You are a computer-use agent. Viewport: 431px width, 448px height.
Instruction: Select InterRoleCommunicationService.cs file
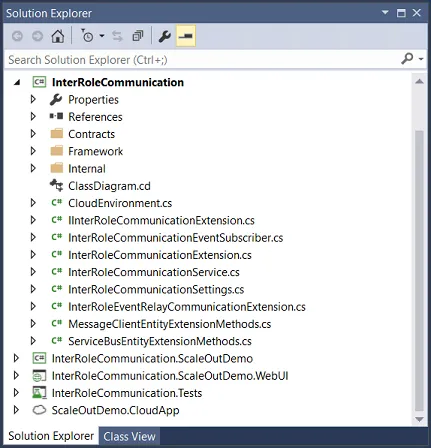(x=154, y=272)
